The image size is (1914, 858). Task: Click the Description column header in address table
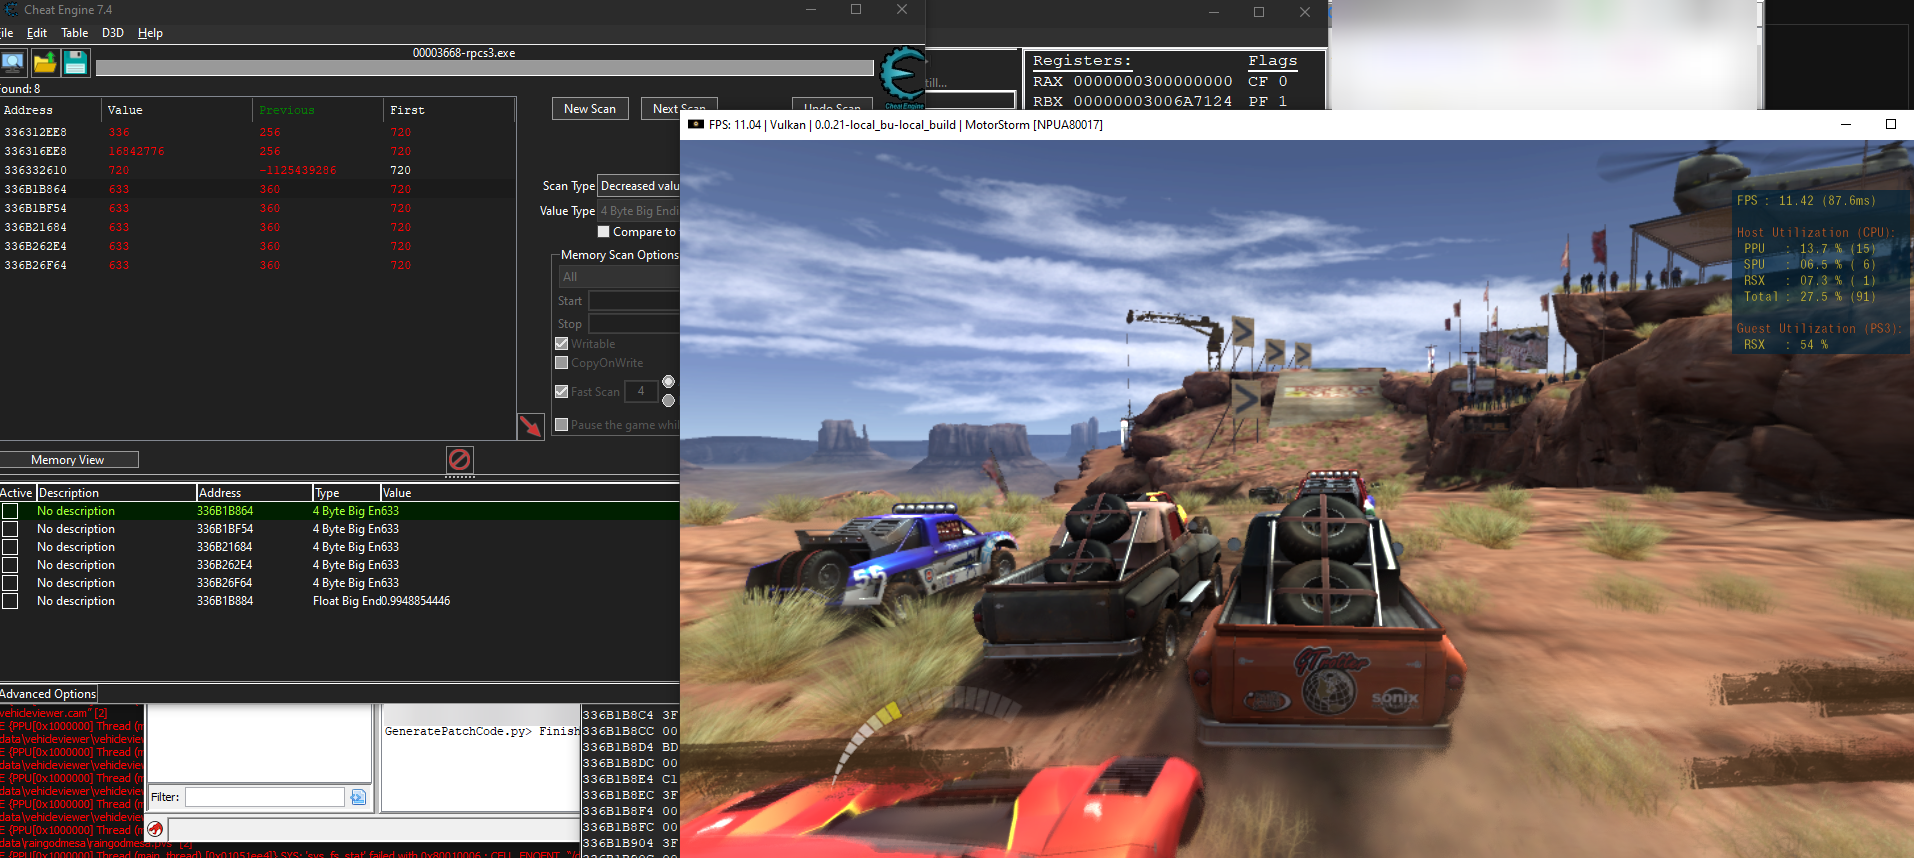point(116,493)
